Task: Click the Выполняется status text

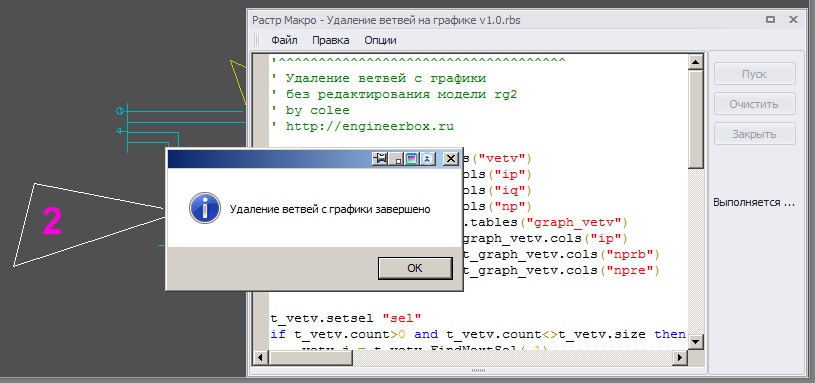Action: (x=754, y=203)
